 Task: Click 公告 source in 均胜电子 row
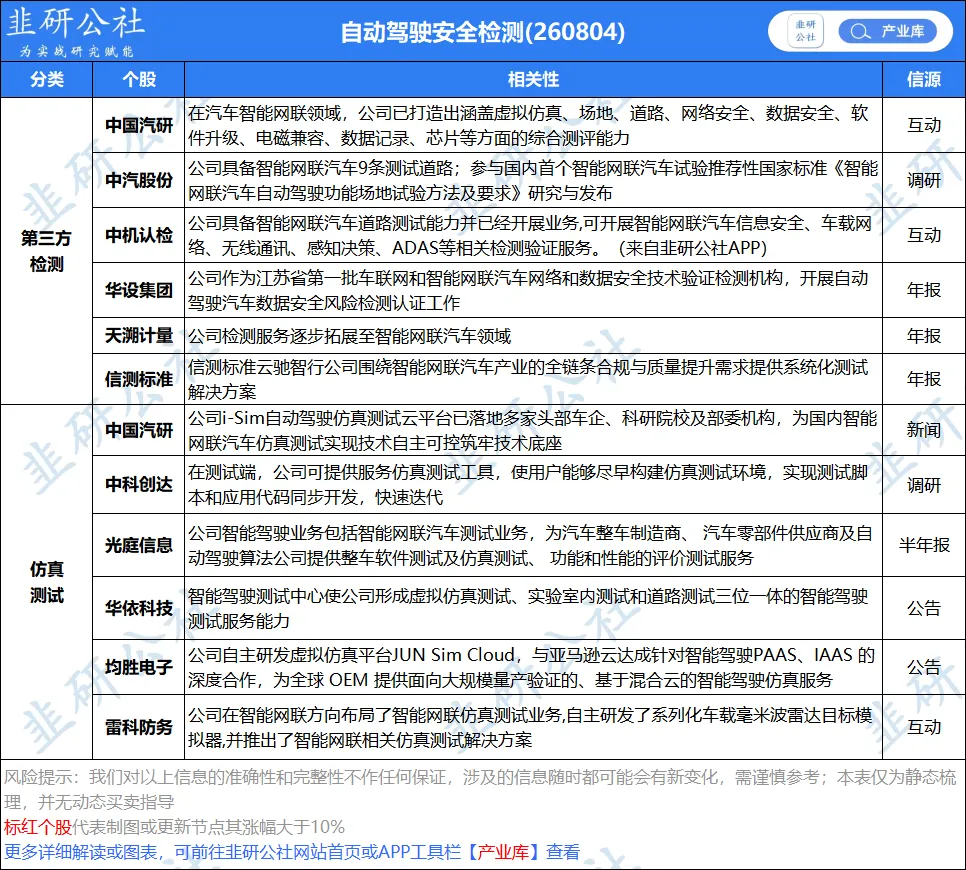click(923, 667)
